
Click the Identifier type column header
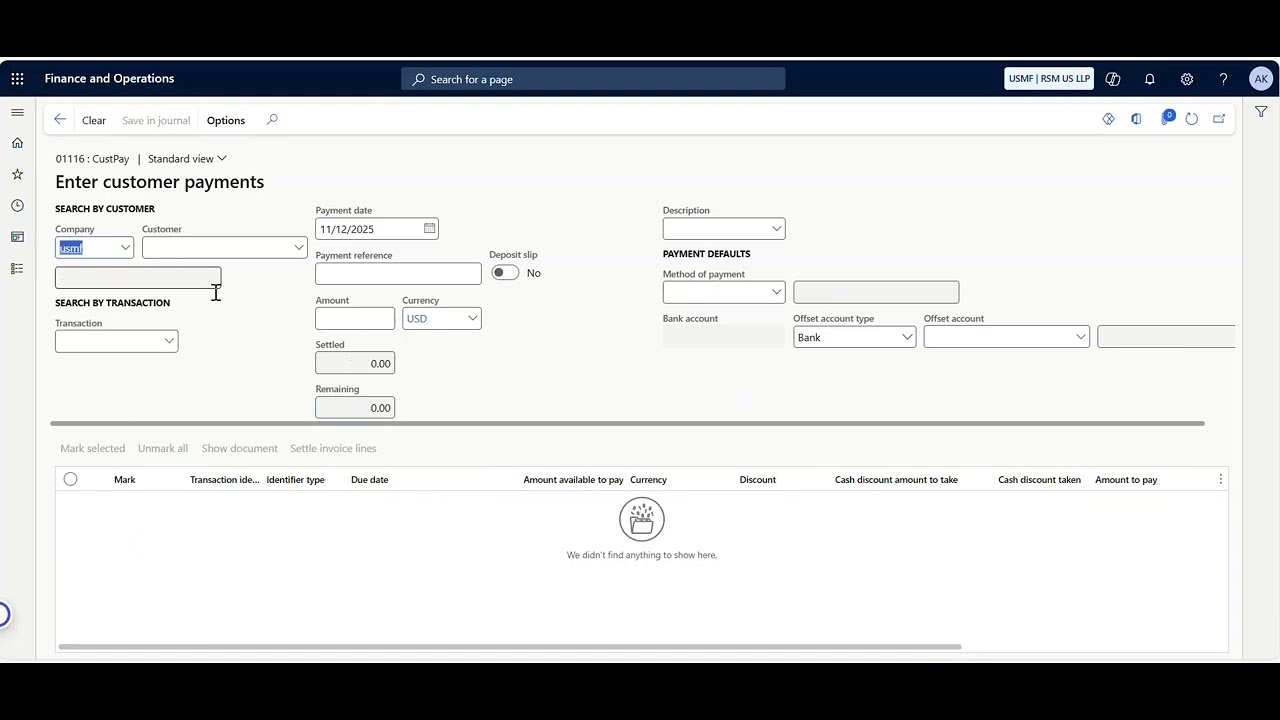coord(295,480)
